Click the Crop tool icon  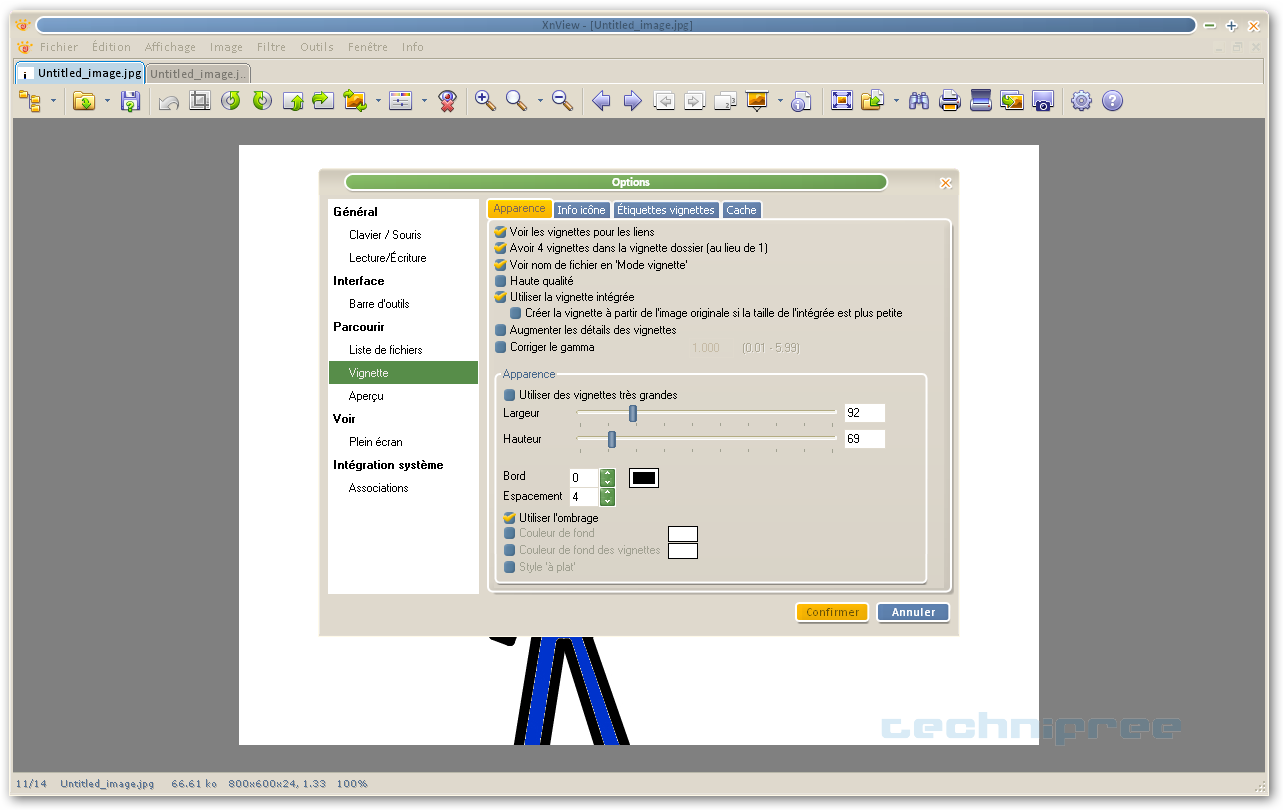point(200,101)
